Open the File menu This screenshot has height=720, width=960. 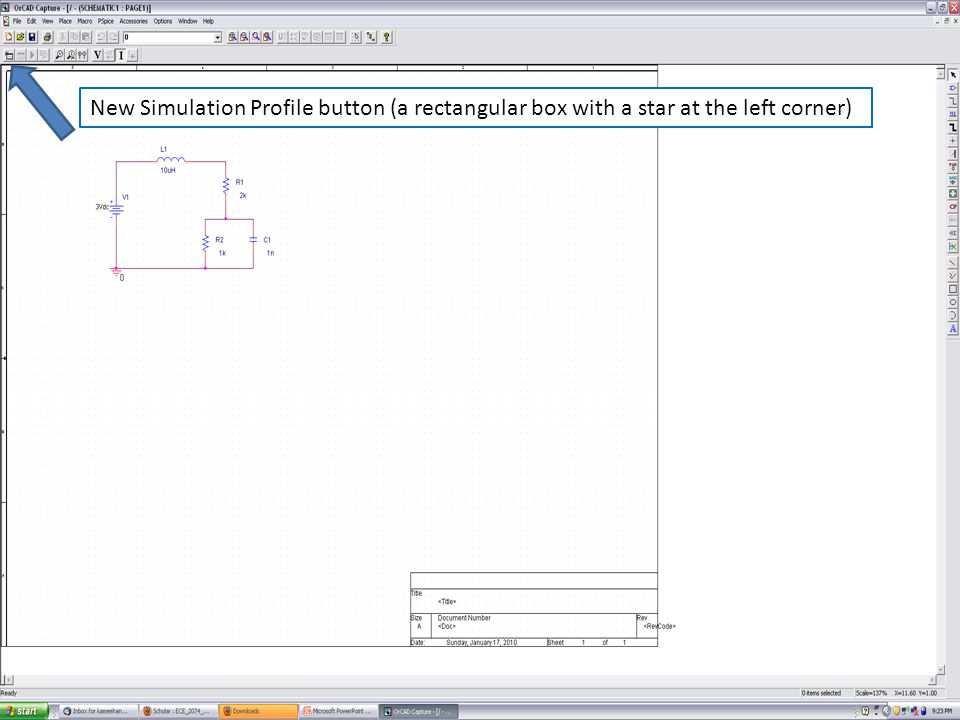(17, 21)
